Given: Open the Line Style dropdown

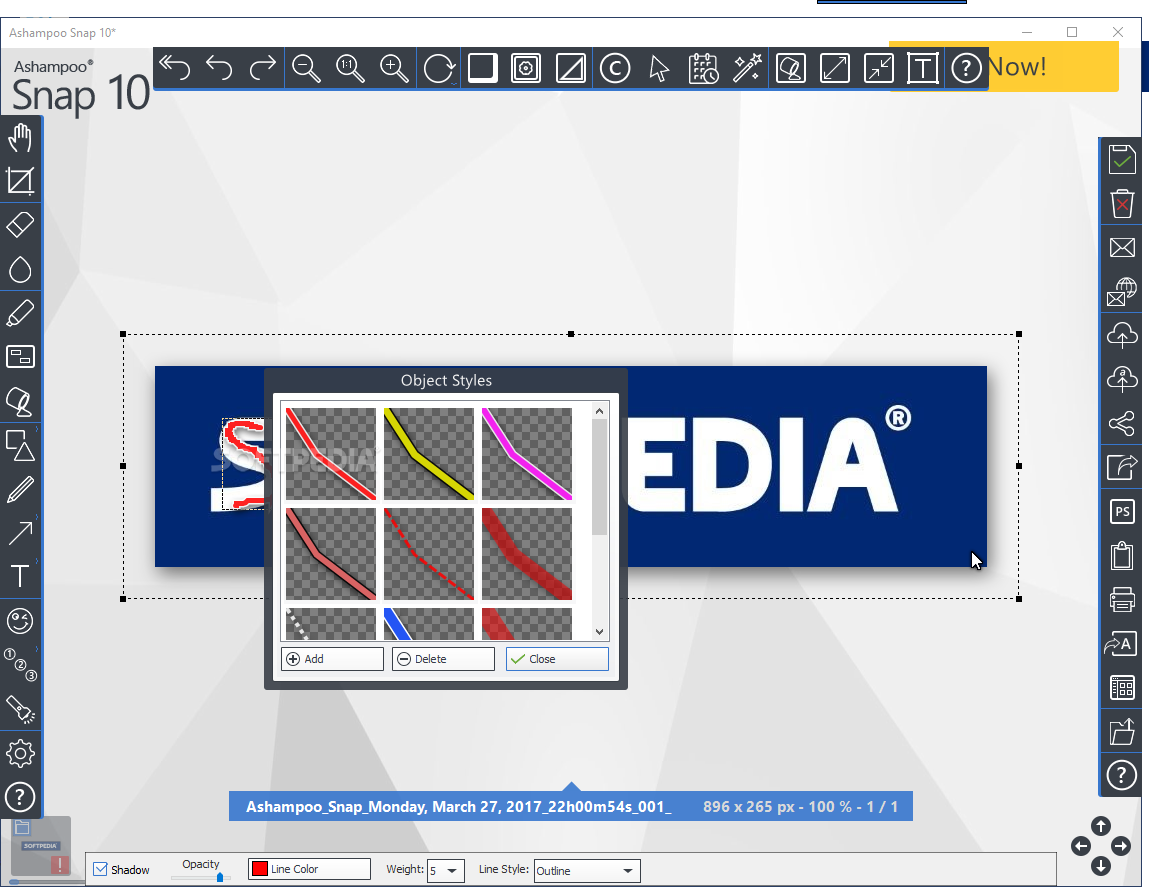Looking at the screenshot, I should click(x=587, y=870).
